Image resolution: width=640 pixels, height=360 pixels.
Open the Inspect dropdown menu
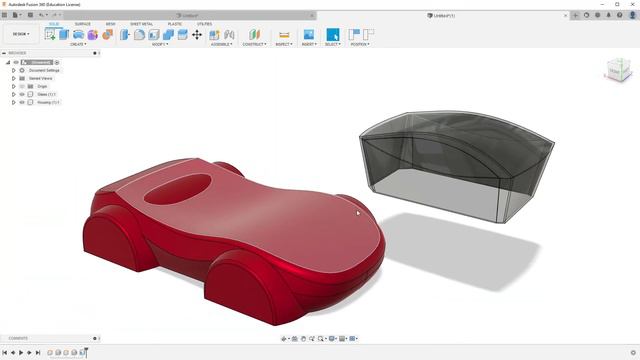tap(284, 44)
